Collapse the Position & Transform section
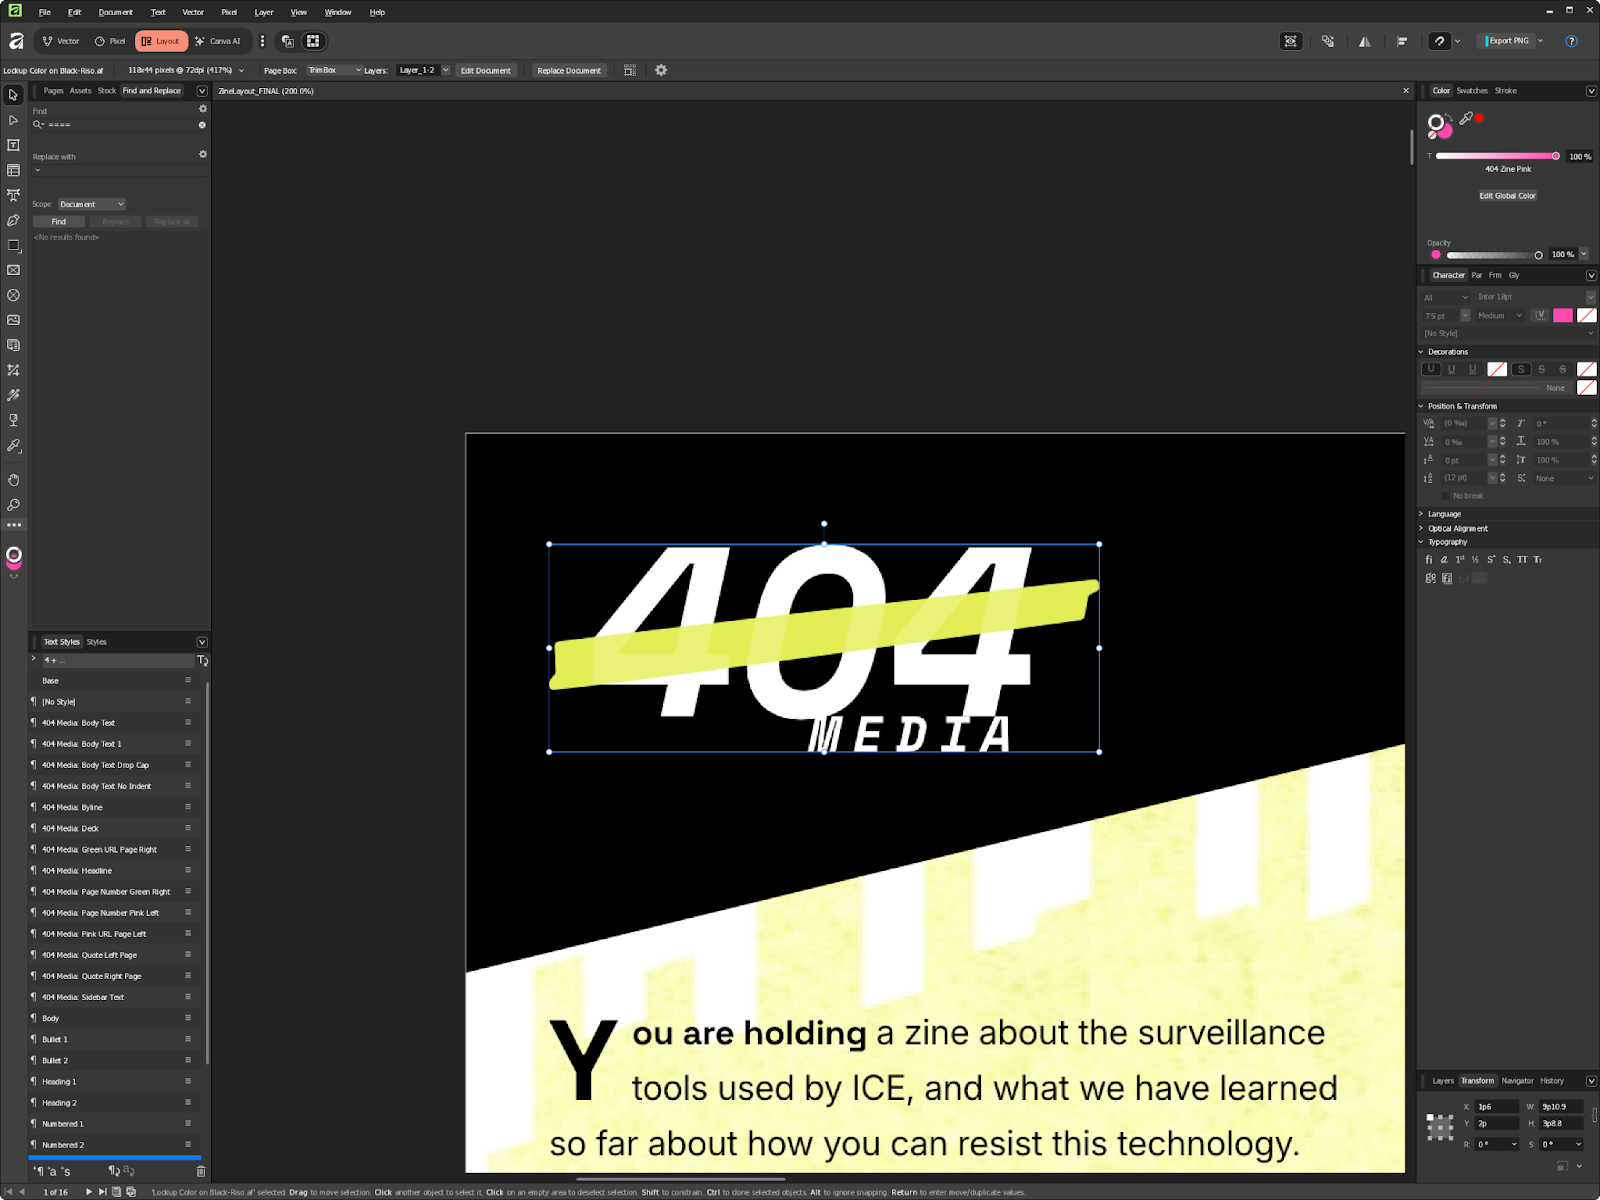The image size is (1600, 1200). point(1421,406)
